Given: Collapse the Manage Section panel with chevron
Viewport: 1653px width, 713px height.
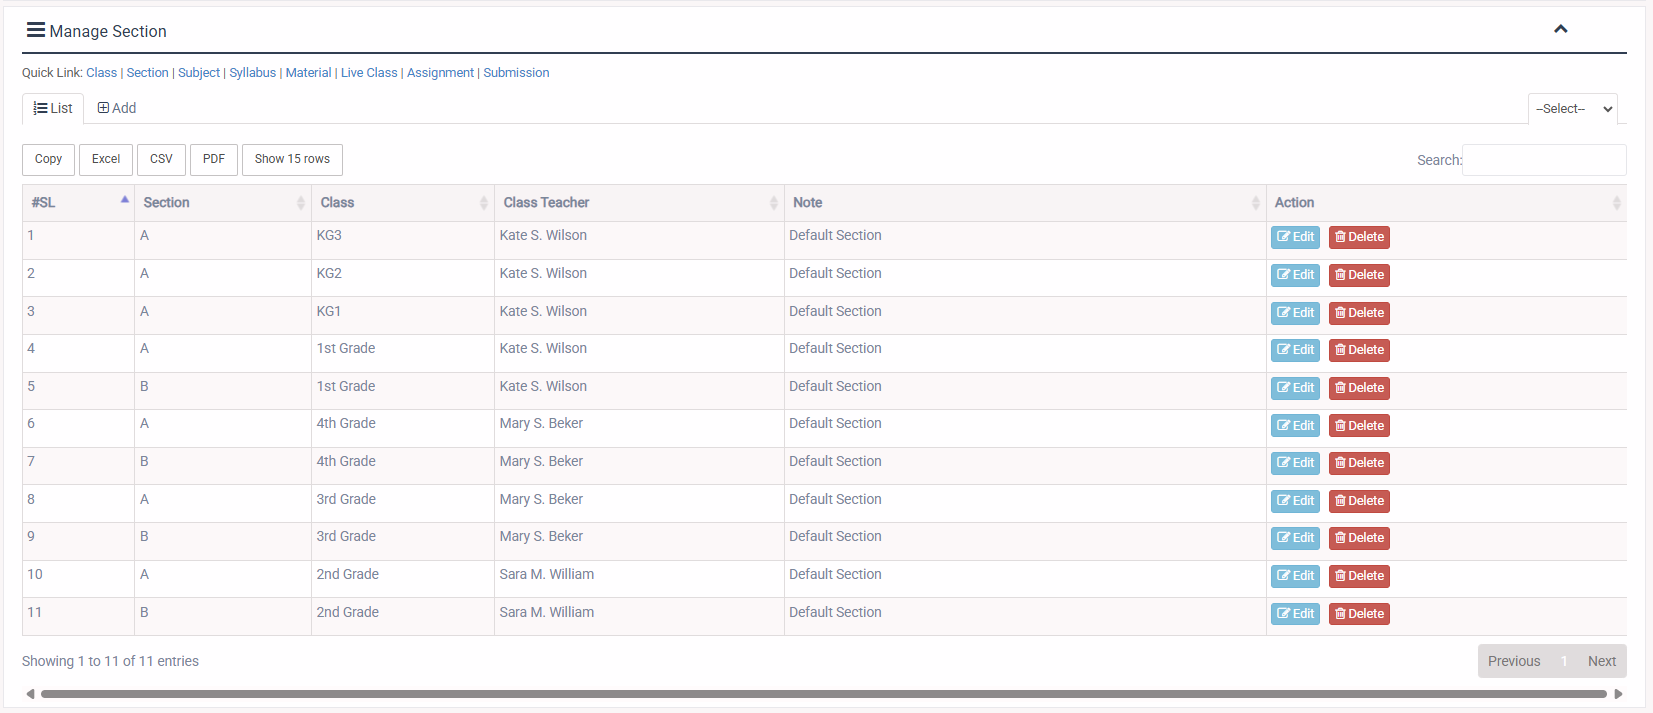Looking at the screenshot, I should (1560, 29).
